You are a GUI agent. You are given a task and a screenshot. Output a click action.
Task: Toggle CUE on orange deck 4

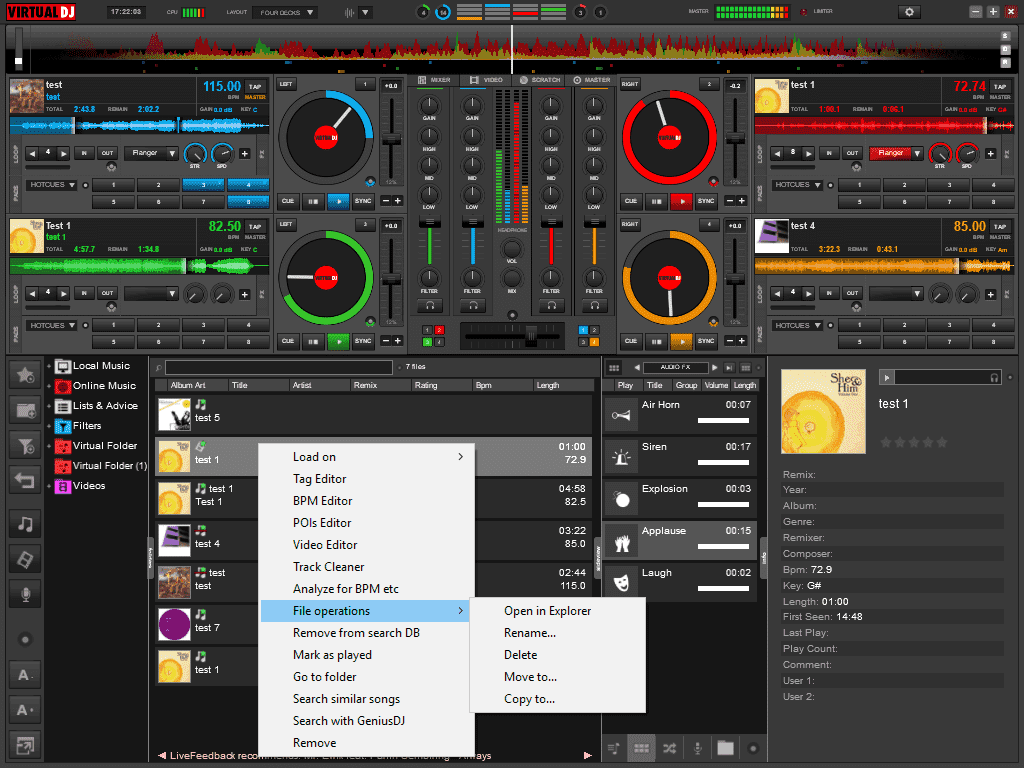click(x=631, y=341)
